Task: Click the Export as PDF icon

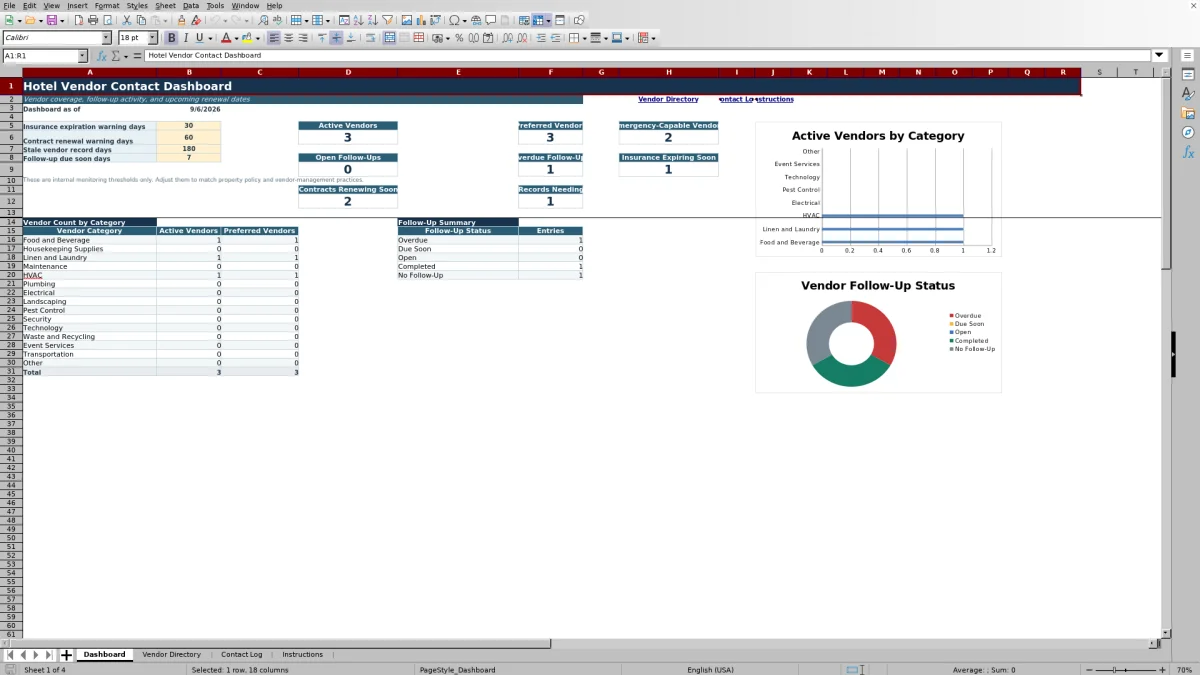Action: tap(80, 20)
